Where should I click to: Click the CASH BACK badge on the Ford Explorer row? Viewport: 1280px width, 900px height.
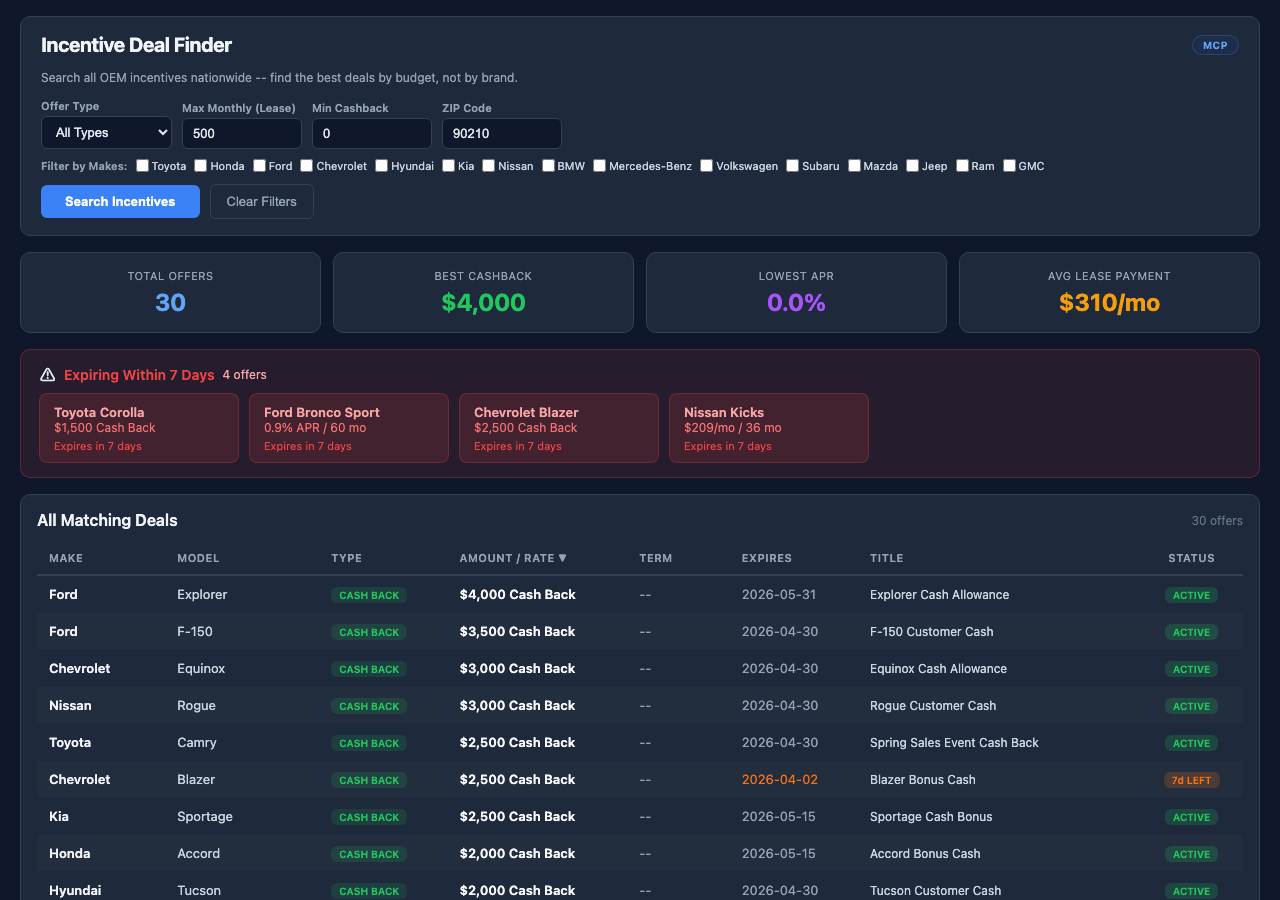(x=368, y=594)
